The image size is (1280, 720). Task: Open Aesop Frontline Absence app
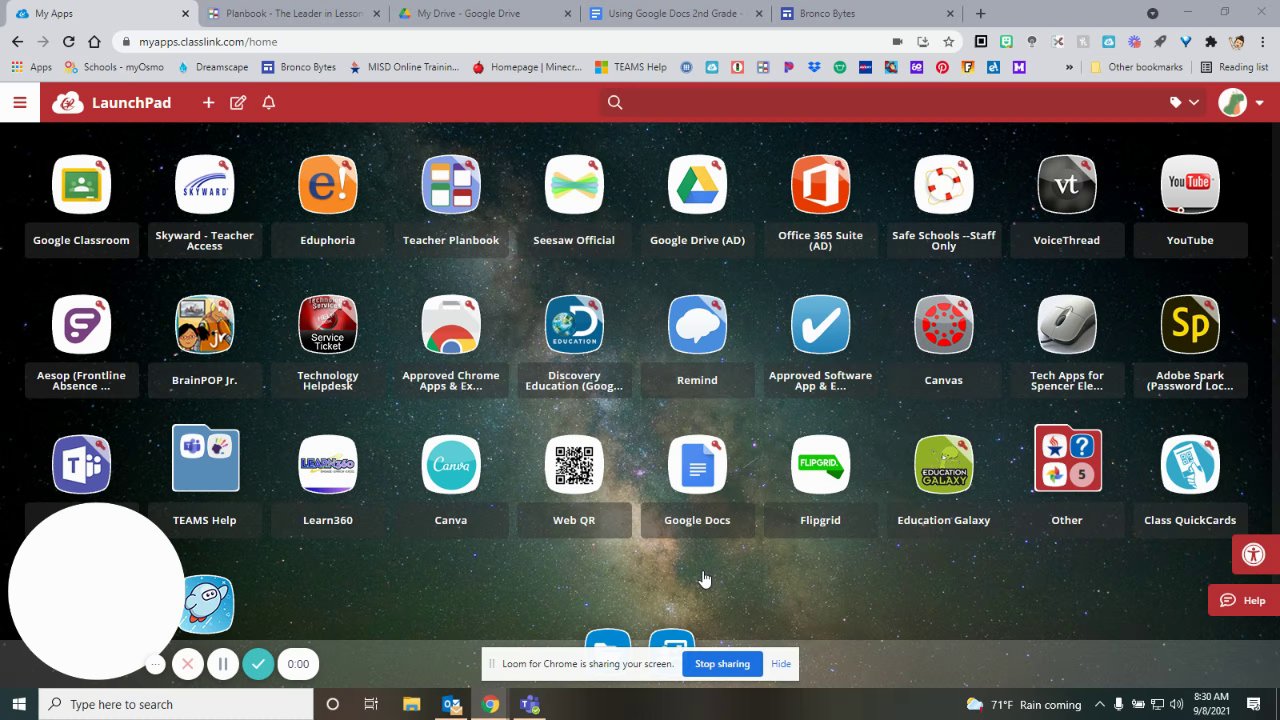pyautogui.click(x=81, y=324)
